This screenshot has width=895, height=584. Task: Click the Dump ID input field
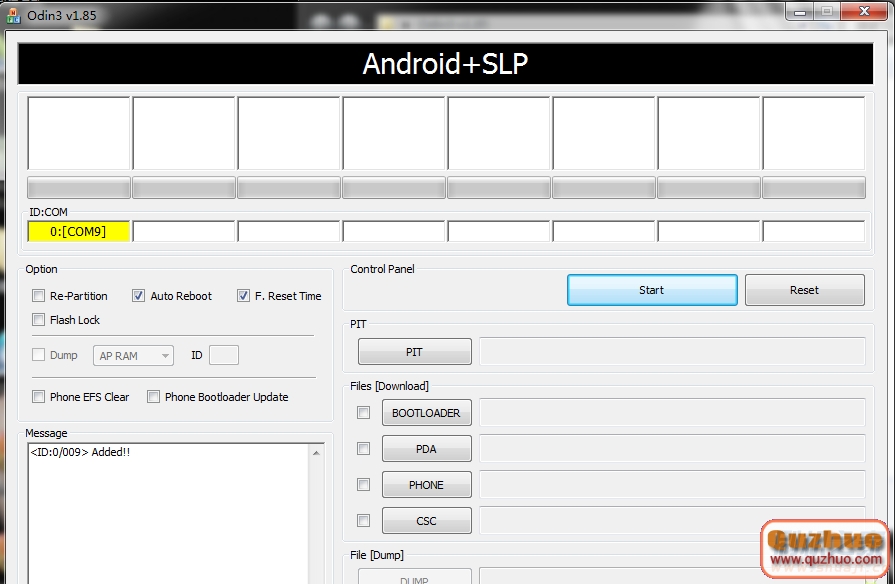[224, 355]
